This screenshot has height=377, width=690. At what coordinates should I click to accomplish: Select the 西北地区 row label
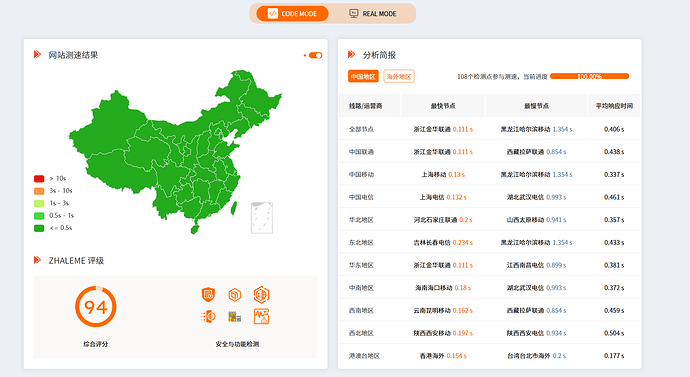(x=361, y=333)
